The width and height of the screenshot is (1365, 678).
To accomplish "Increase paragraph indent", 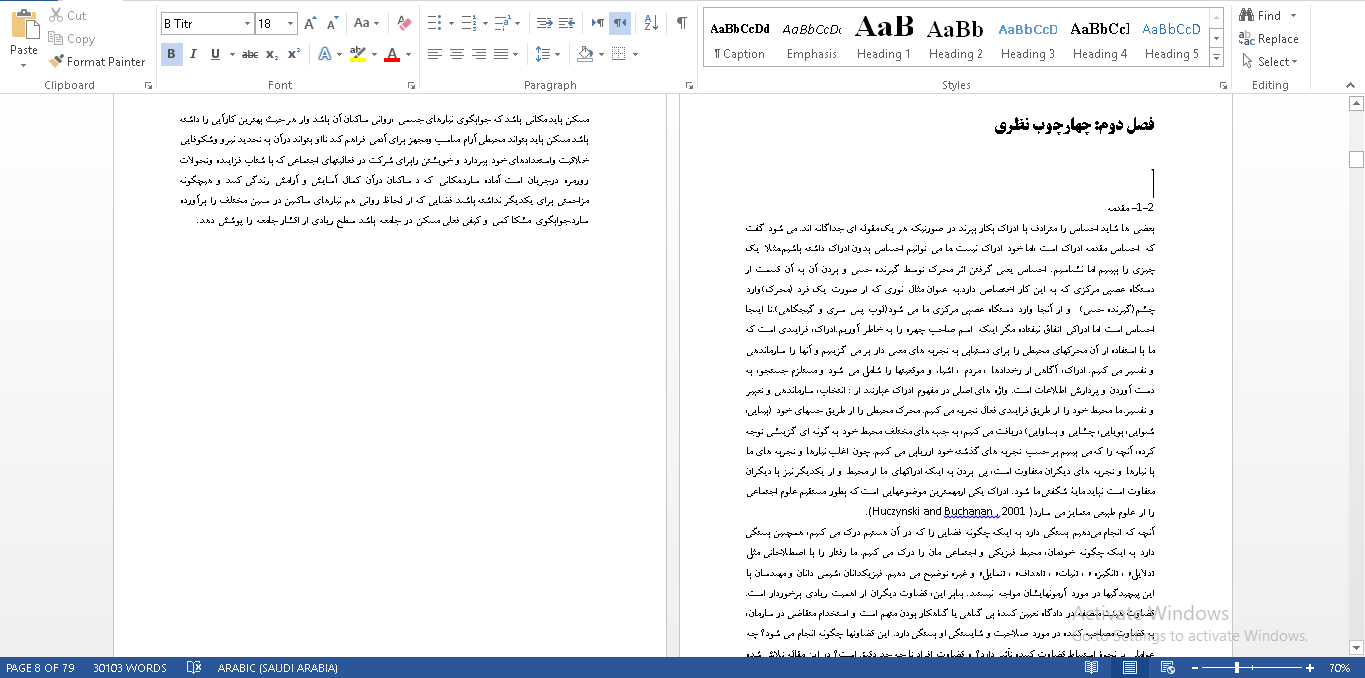I will point(567,23).
